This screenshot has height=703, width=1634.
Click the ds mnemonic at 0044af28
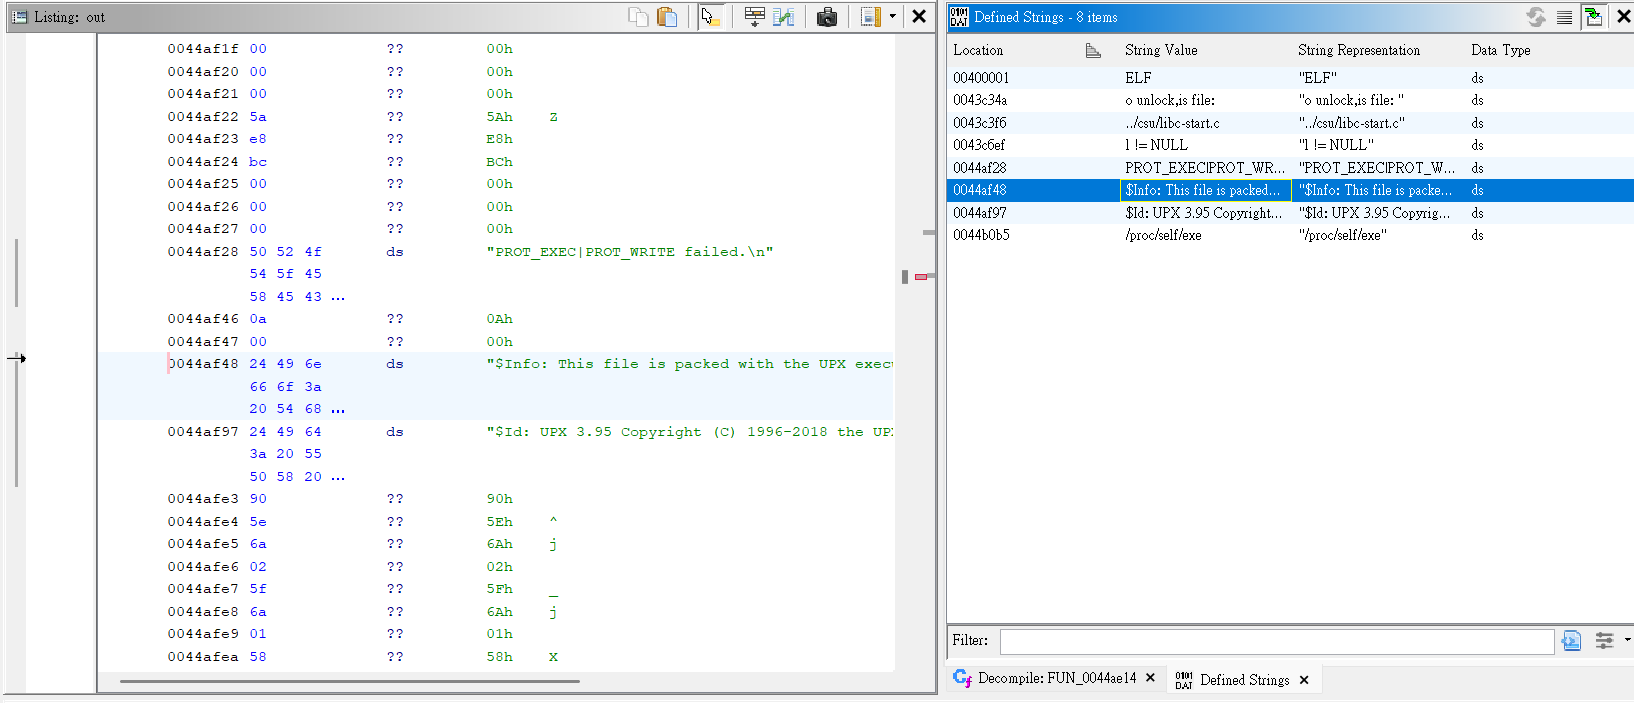point(395,252)
